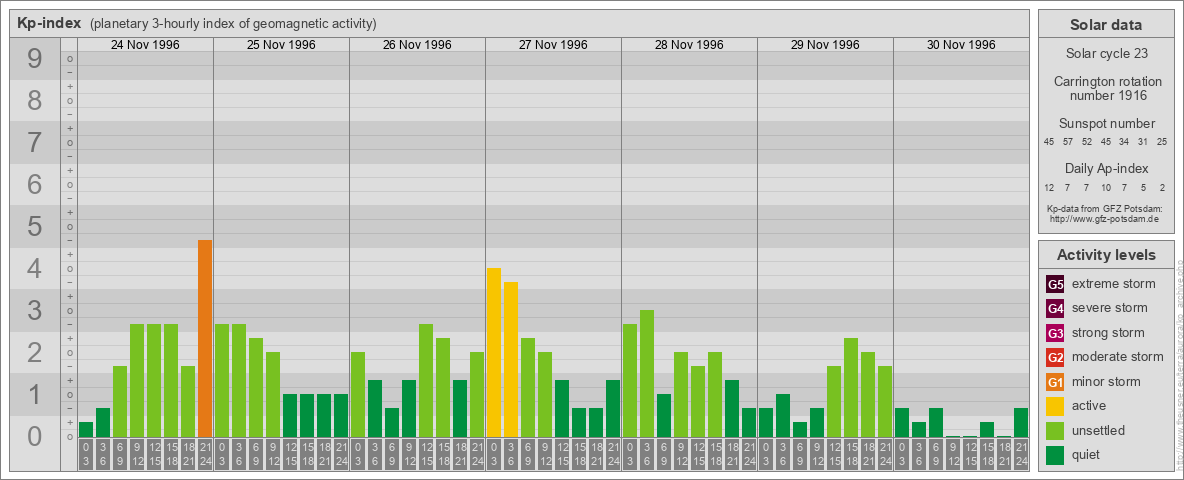Click the 'extreme storm' legend label
This screenshot has height=480, width=1184.
point(1114,284)
